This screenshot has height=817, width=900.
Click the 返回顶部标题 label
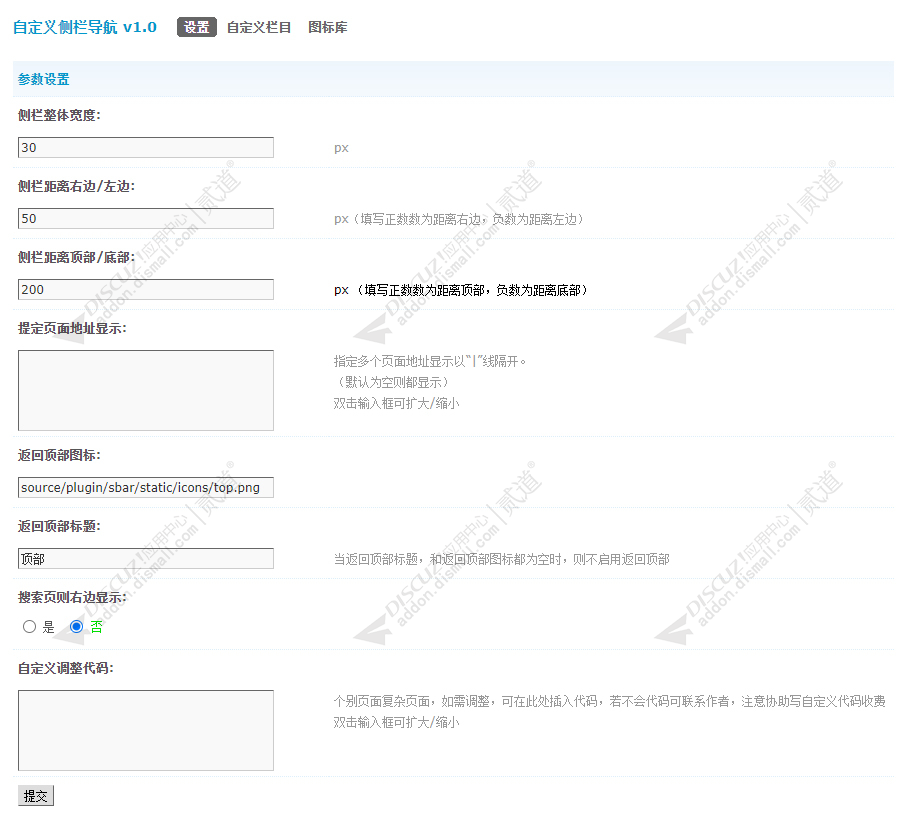[59, 526]
